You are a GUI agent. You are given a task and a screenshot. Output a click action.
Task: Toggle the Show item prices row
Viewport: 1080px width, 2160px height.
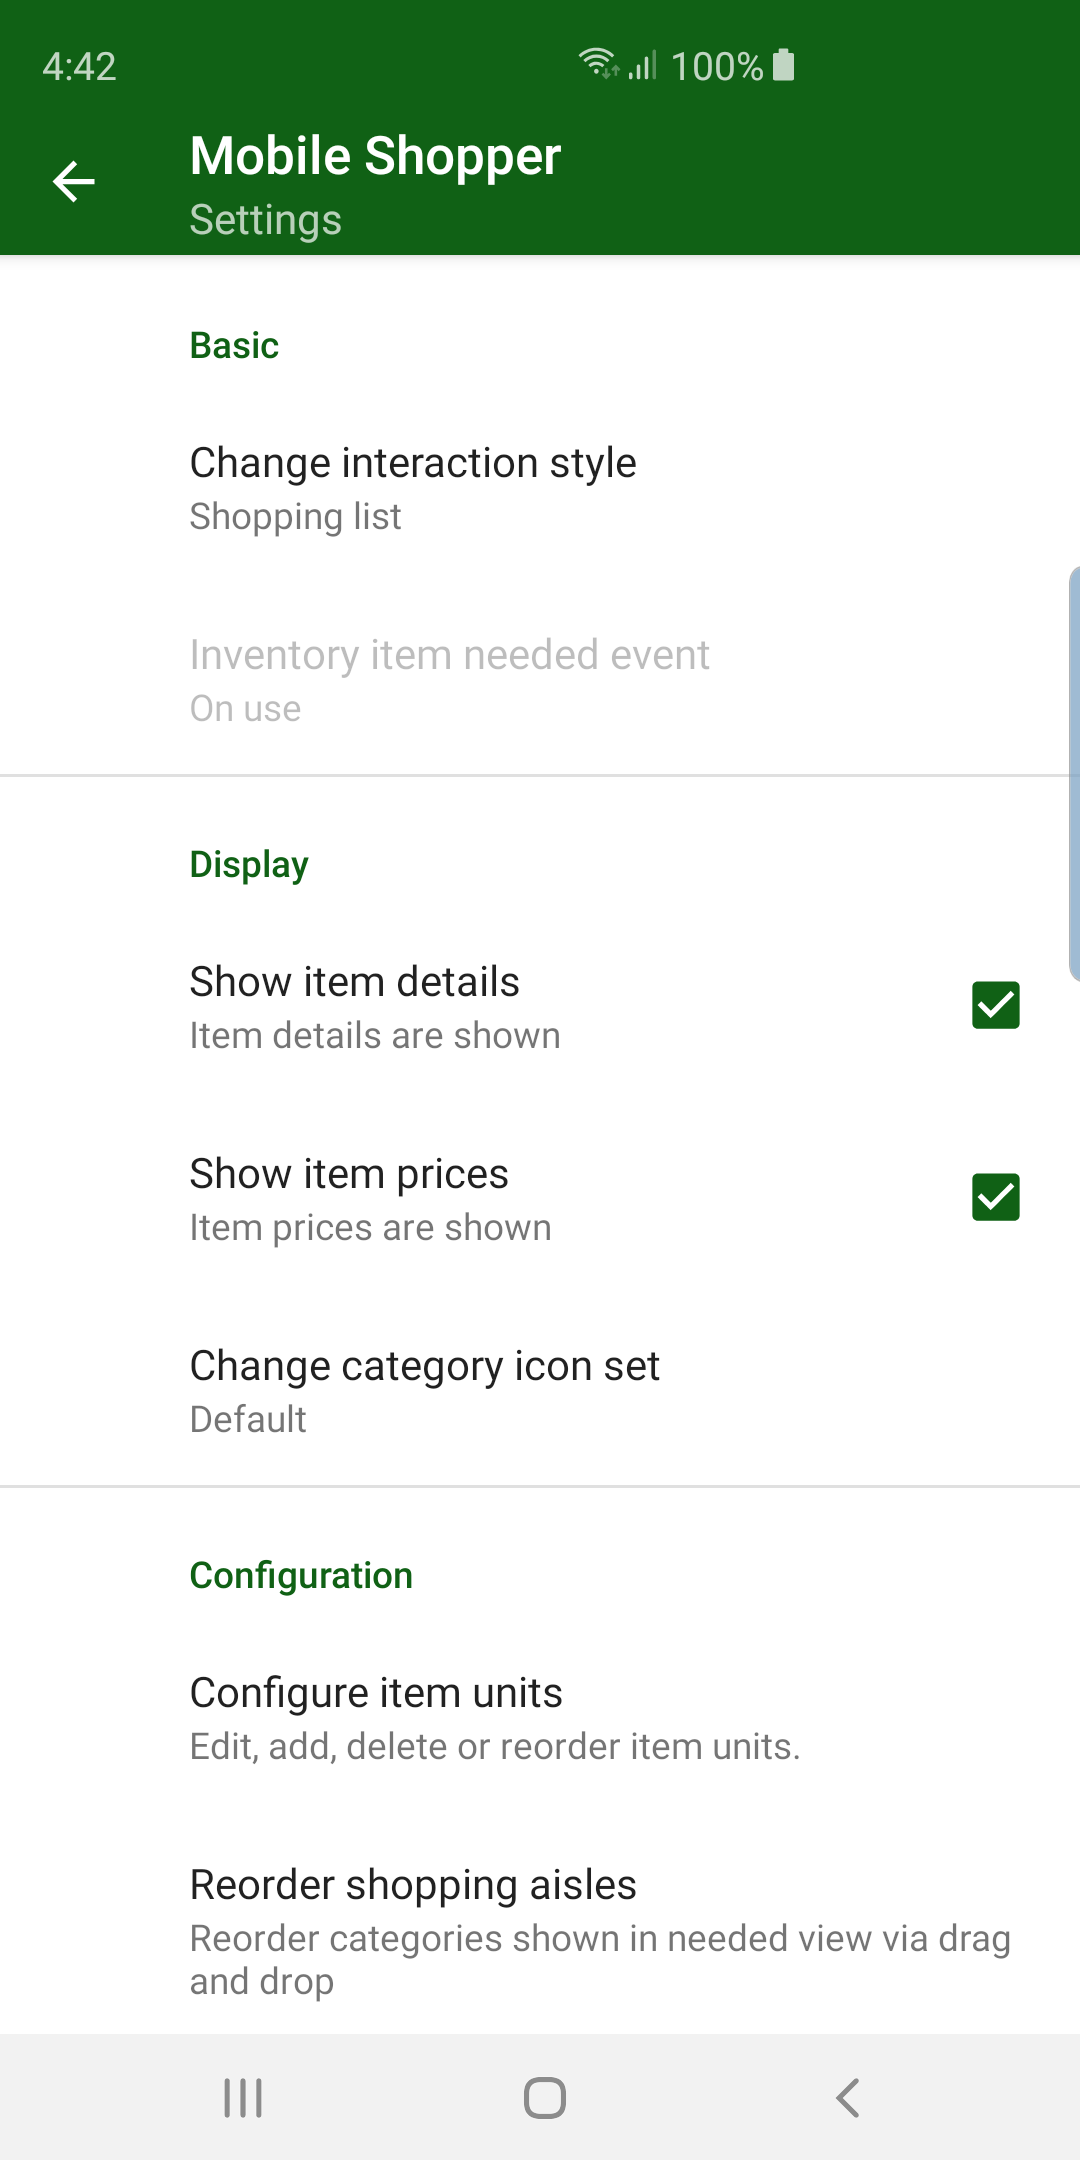click(x=540, y=1198)
